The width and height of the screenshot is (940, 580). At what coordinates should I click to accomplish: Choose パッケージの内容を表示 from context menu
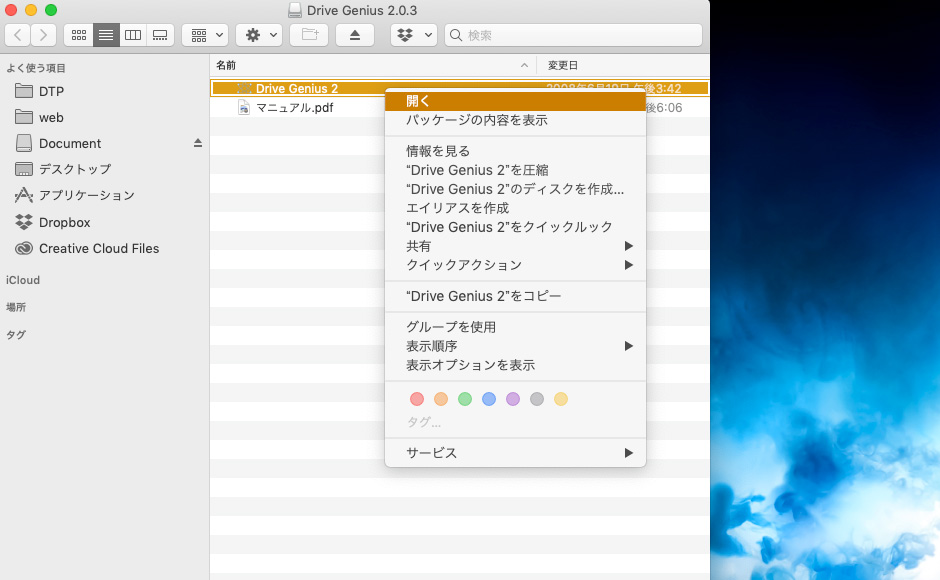pos(516,120)
